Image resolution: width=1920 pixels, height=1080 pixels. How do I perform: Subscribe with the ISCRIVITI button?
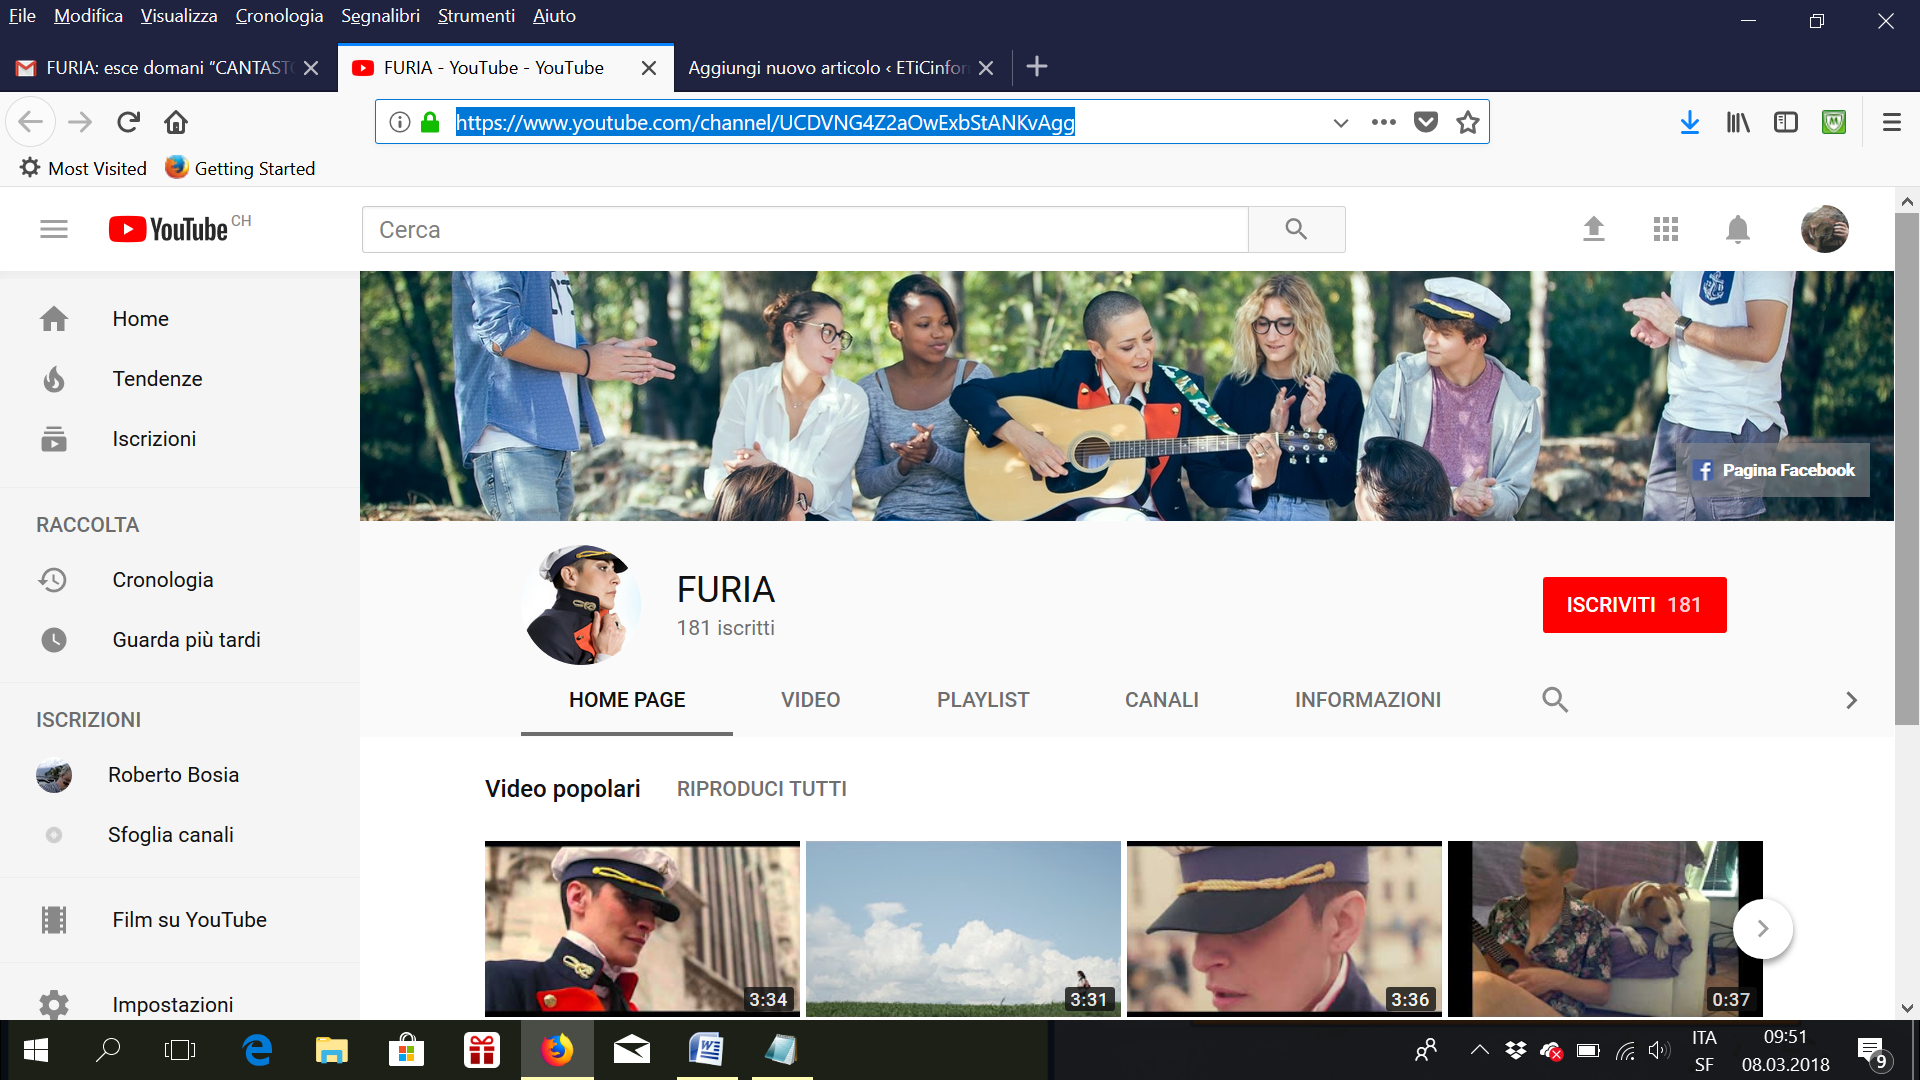(1634, 605)
